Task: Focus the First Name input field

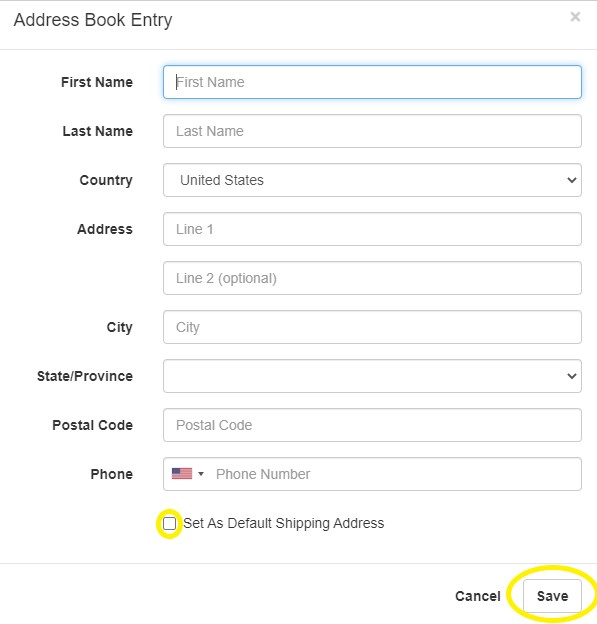Action: tap(372, 82)
